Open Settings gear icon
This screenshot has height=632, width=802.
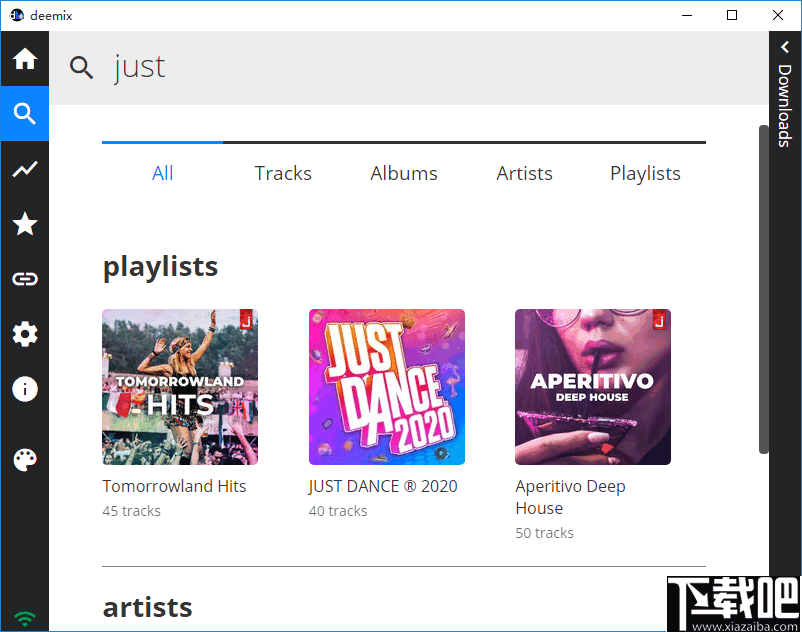pos(25,334)
